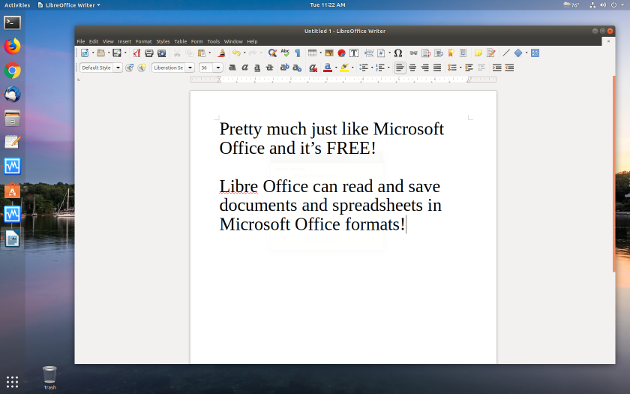Screen dimensions: 630x394
Task: Insert a comment note
Action: (x=478, y=53)
